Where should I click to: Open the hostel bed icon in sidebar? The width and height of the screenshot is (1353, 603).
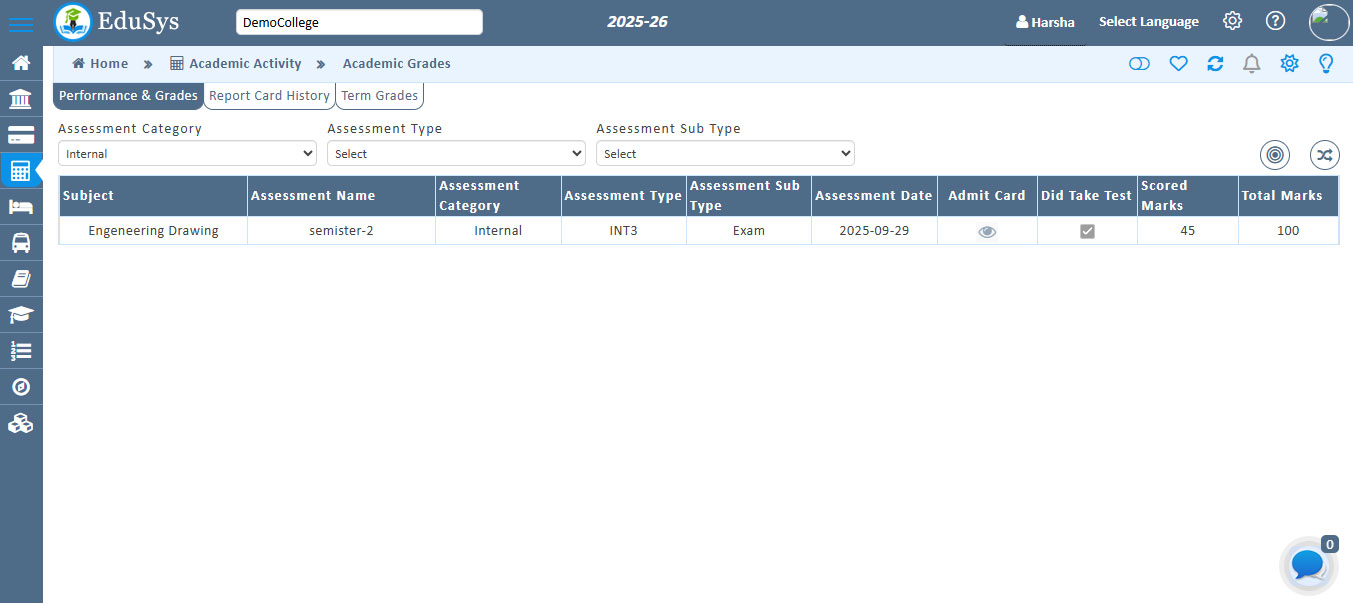(x=21, y=206)
